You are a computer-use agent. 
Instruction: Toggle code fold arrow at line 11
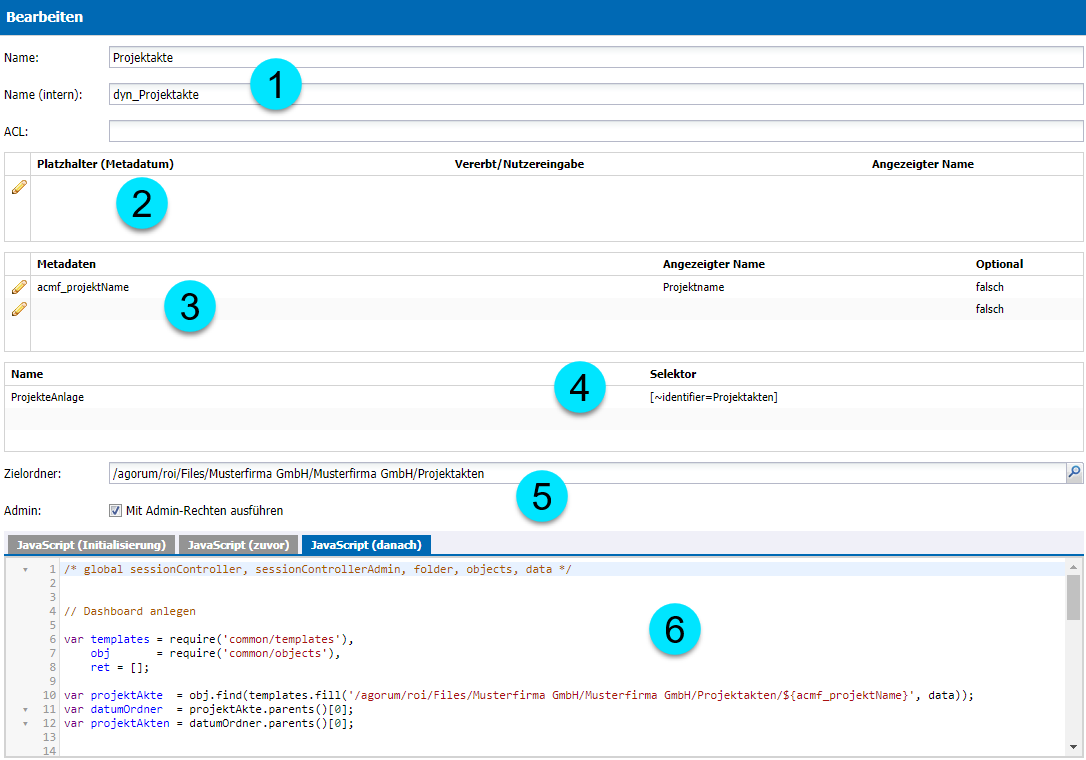(26, 709)
